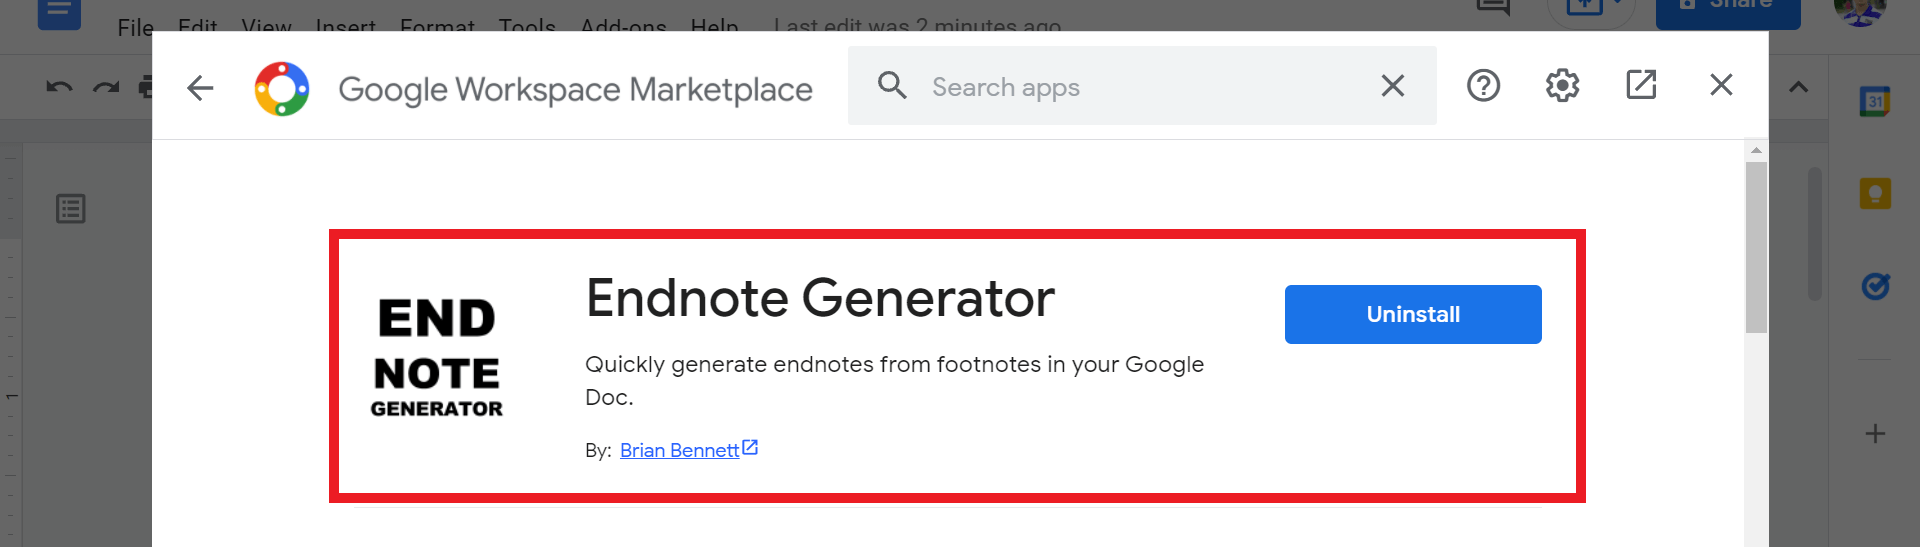Open the Help menu in Docs
This screenshot has width=1920, height=547.
[x=714, y=27]
